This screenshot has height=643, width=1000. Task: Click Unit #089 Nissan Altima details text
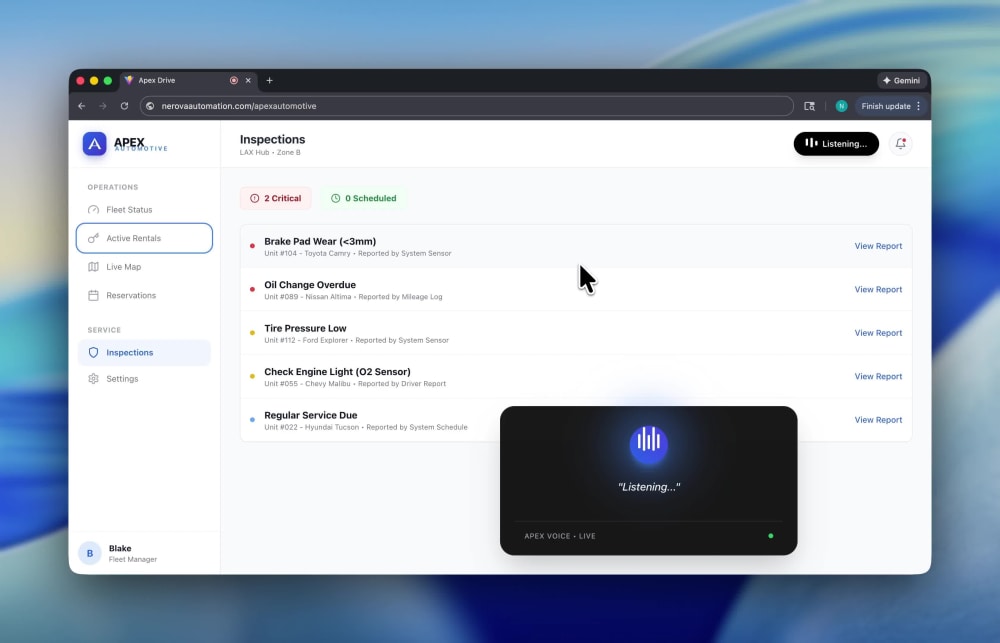[353, 297]
